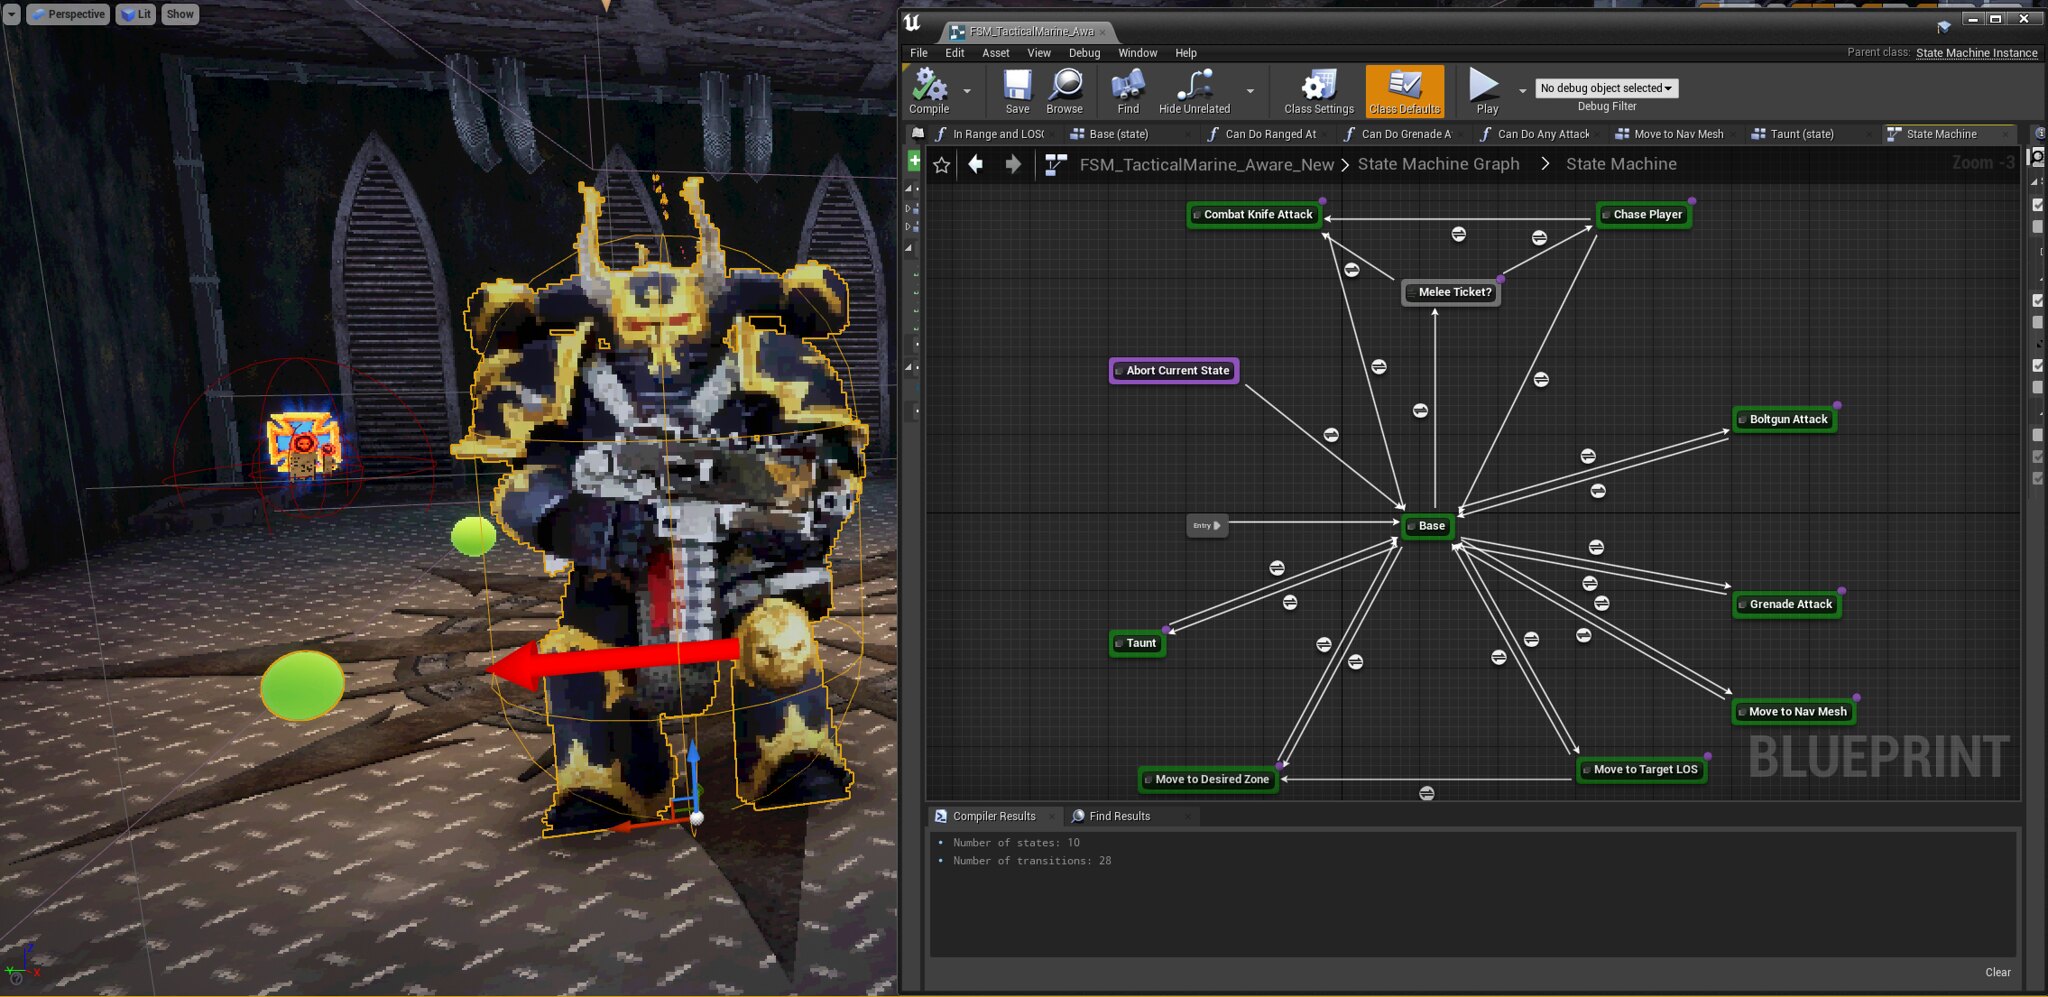Viewport: 2048px width, 997px height.
Task: Select the Entry node
Action: click(1206, 526)
